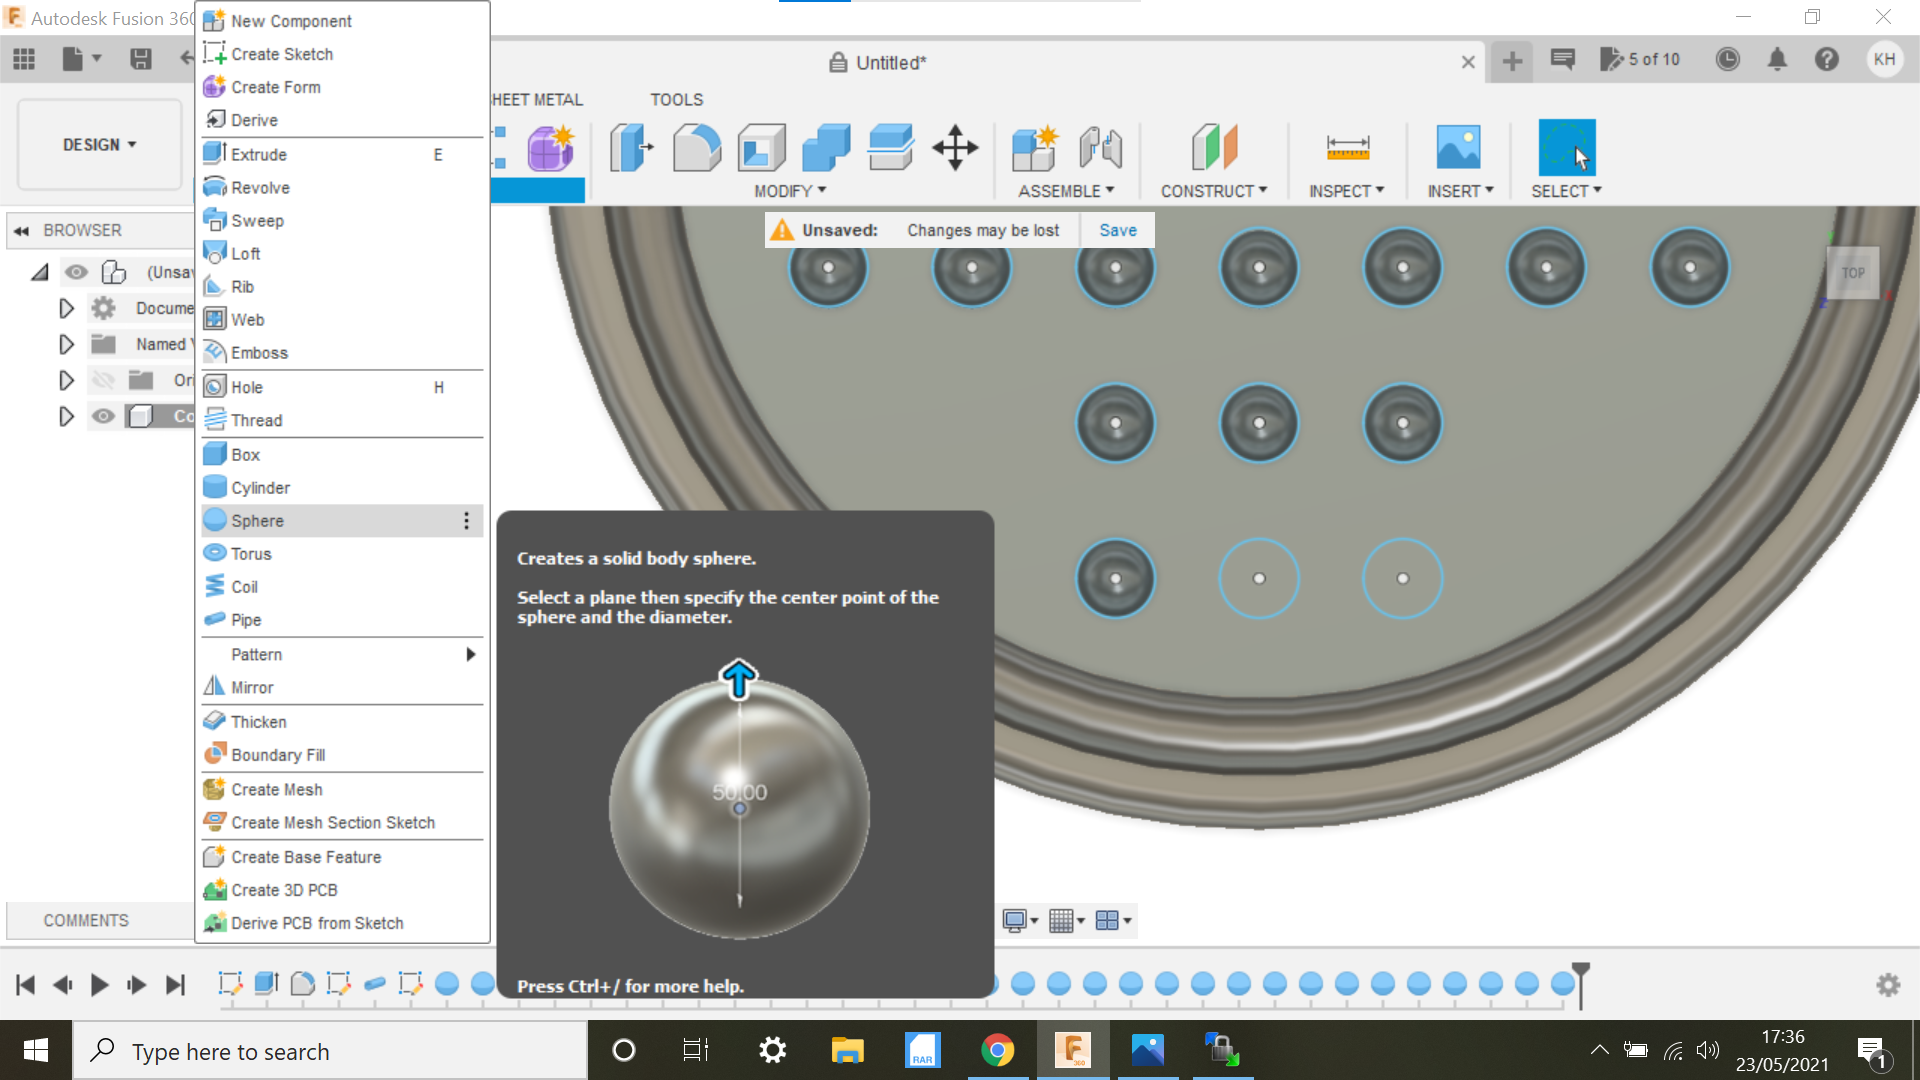Choose the Sweep command
Screen dimensions: 1920x1080
(256, 220)
